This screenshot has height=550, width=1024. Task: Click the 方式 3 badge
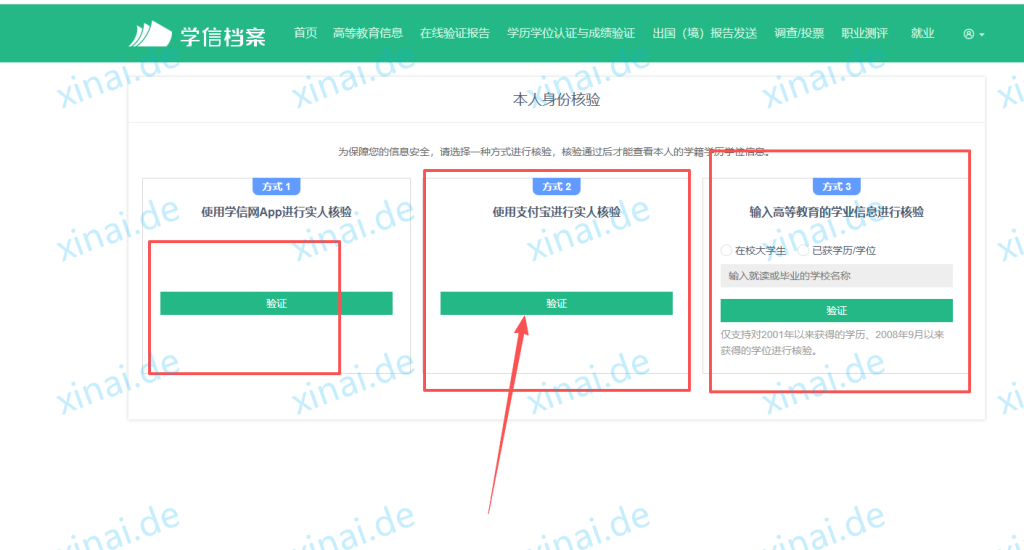836,187
